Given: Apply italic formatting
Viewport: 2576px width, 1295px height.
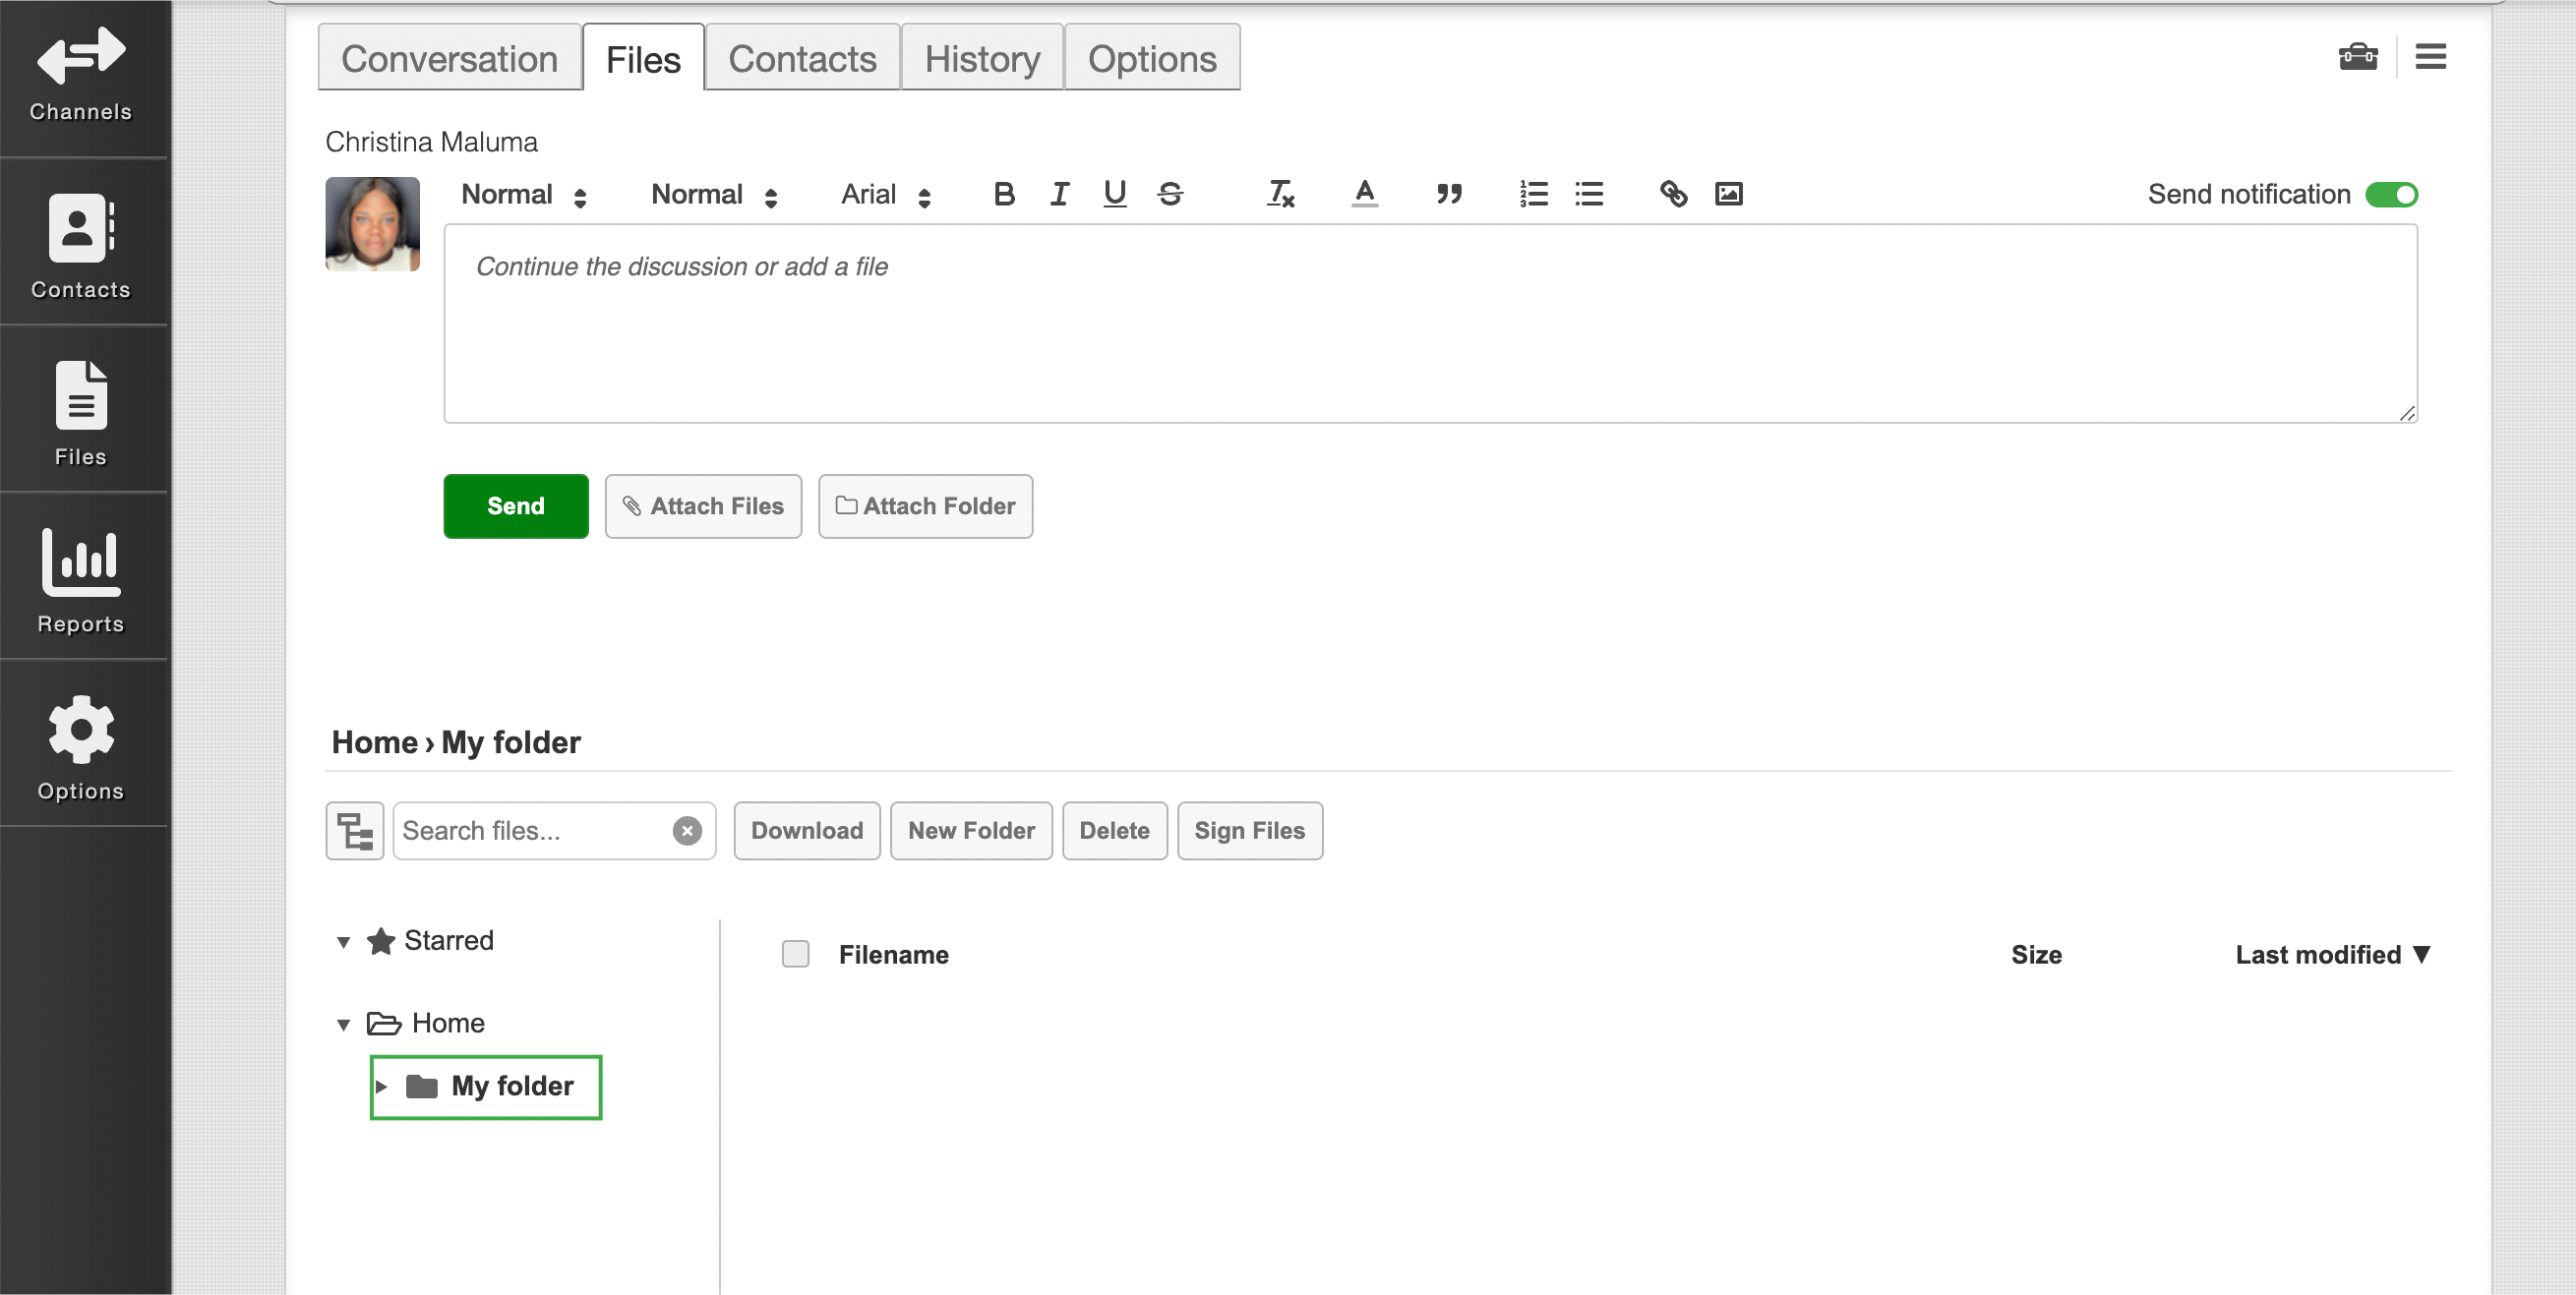Looking at the screenshot, I should [1059, 194].
